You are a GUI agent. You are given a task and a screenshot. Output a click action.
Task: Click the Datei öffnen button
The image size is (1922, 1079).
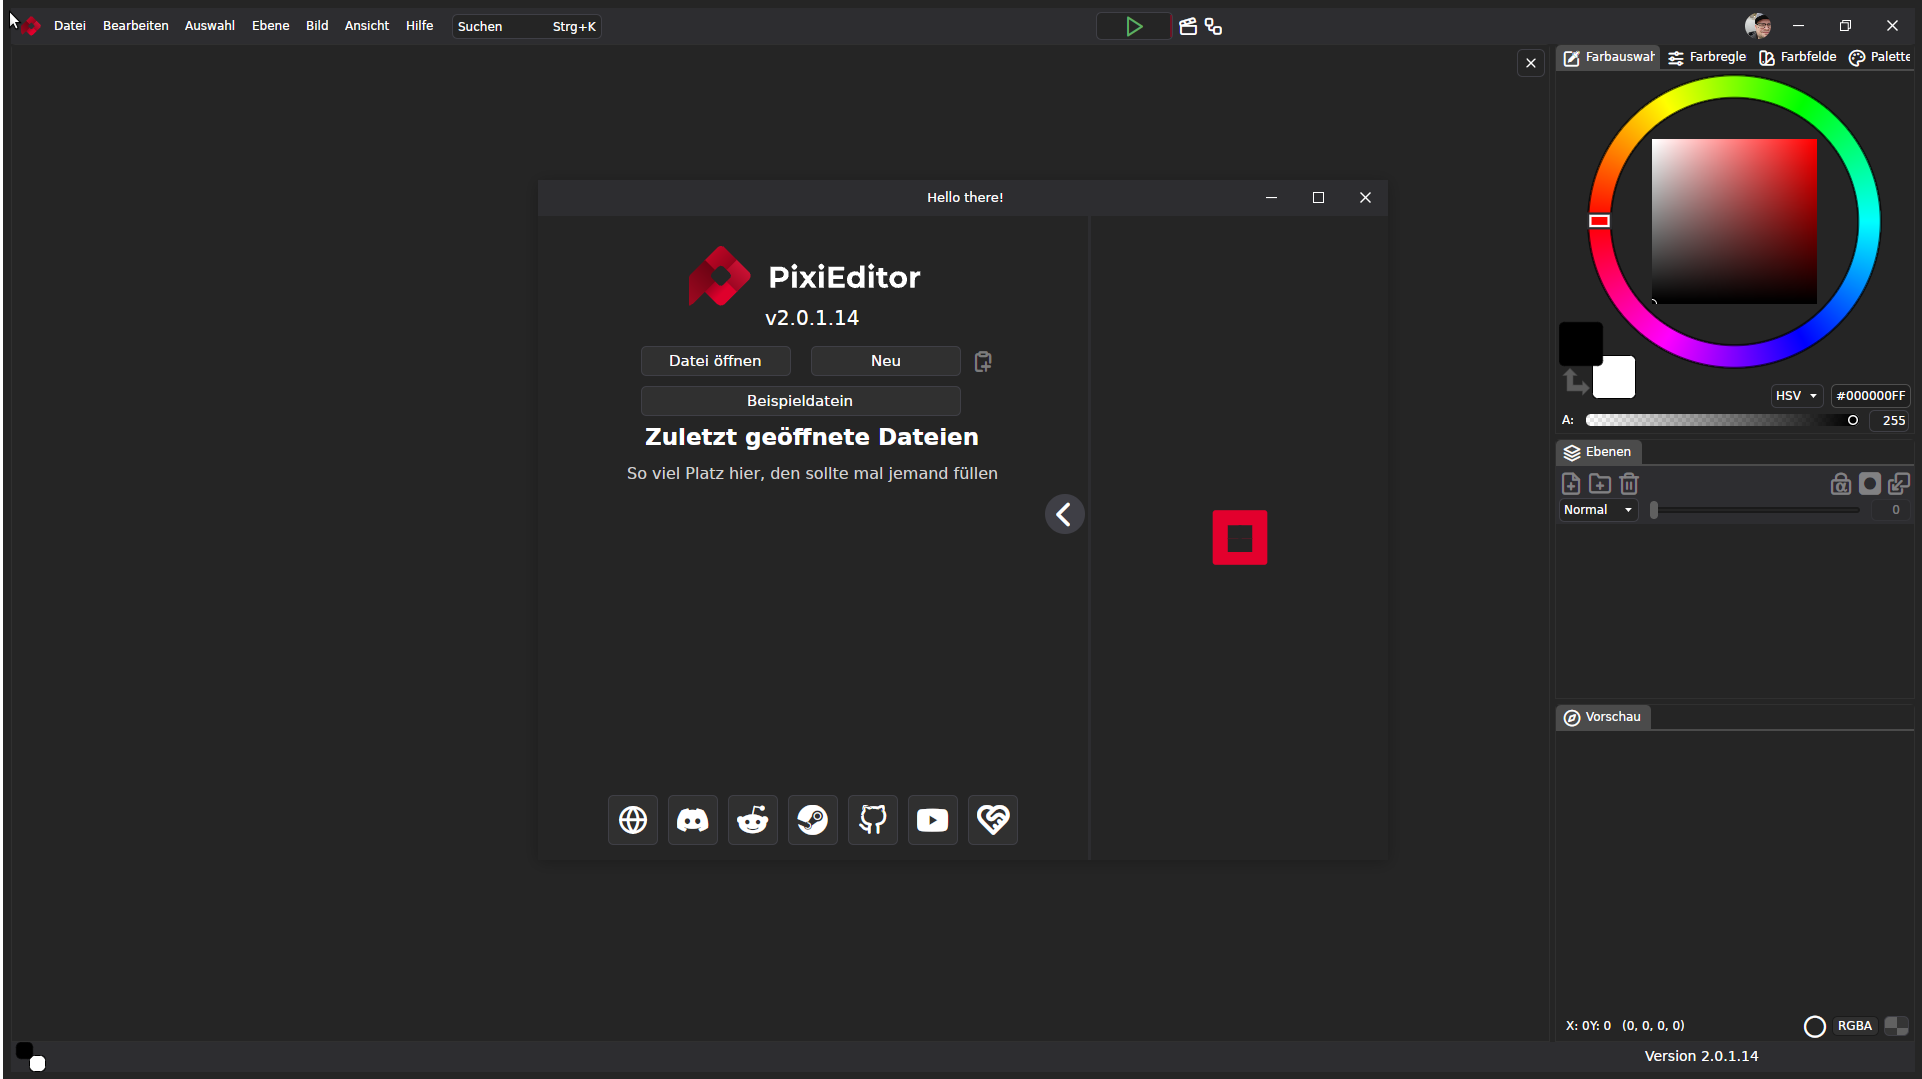(715, 361)
